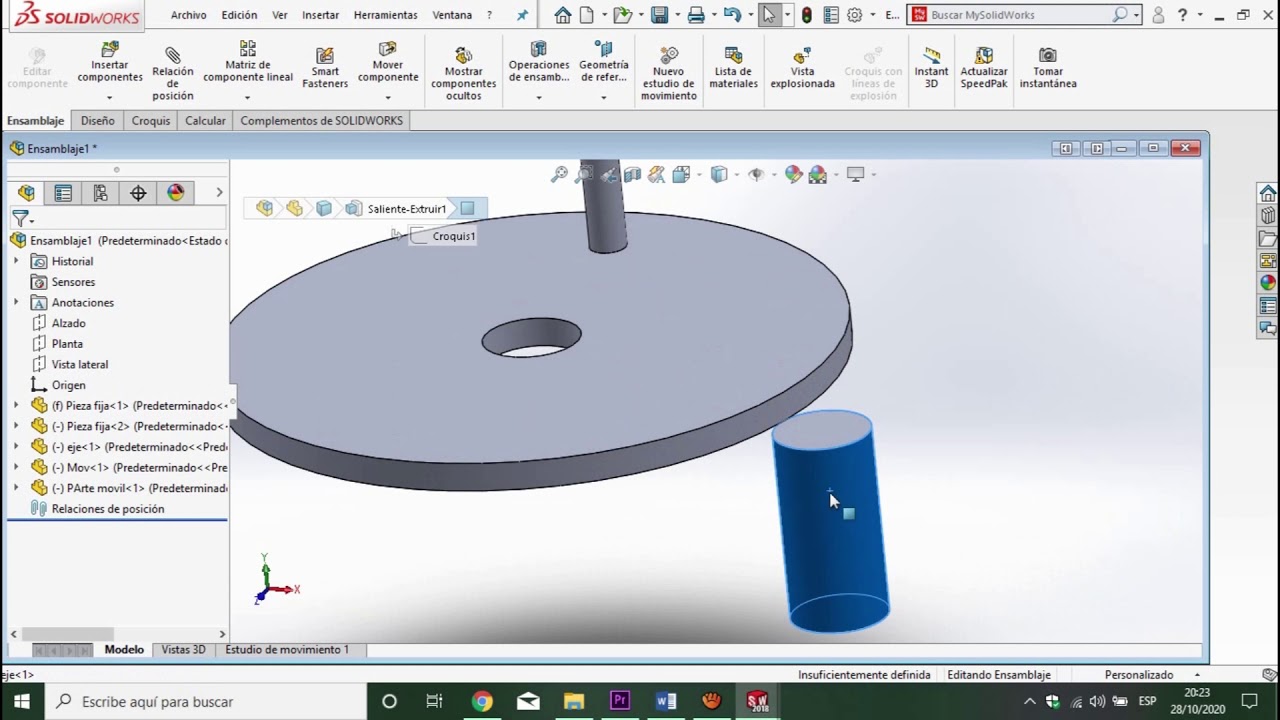Screen dimensions: 1280x720
Task: Open Lista de materiales
Action: click(x=733, y=68)
